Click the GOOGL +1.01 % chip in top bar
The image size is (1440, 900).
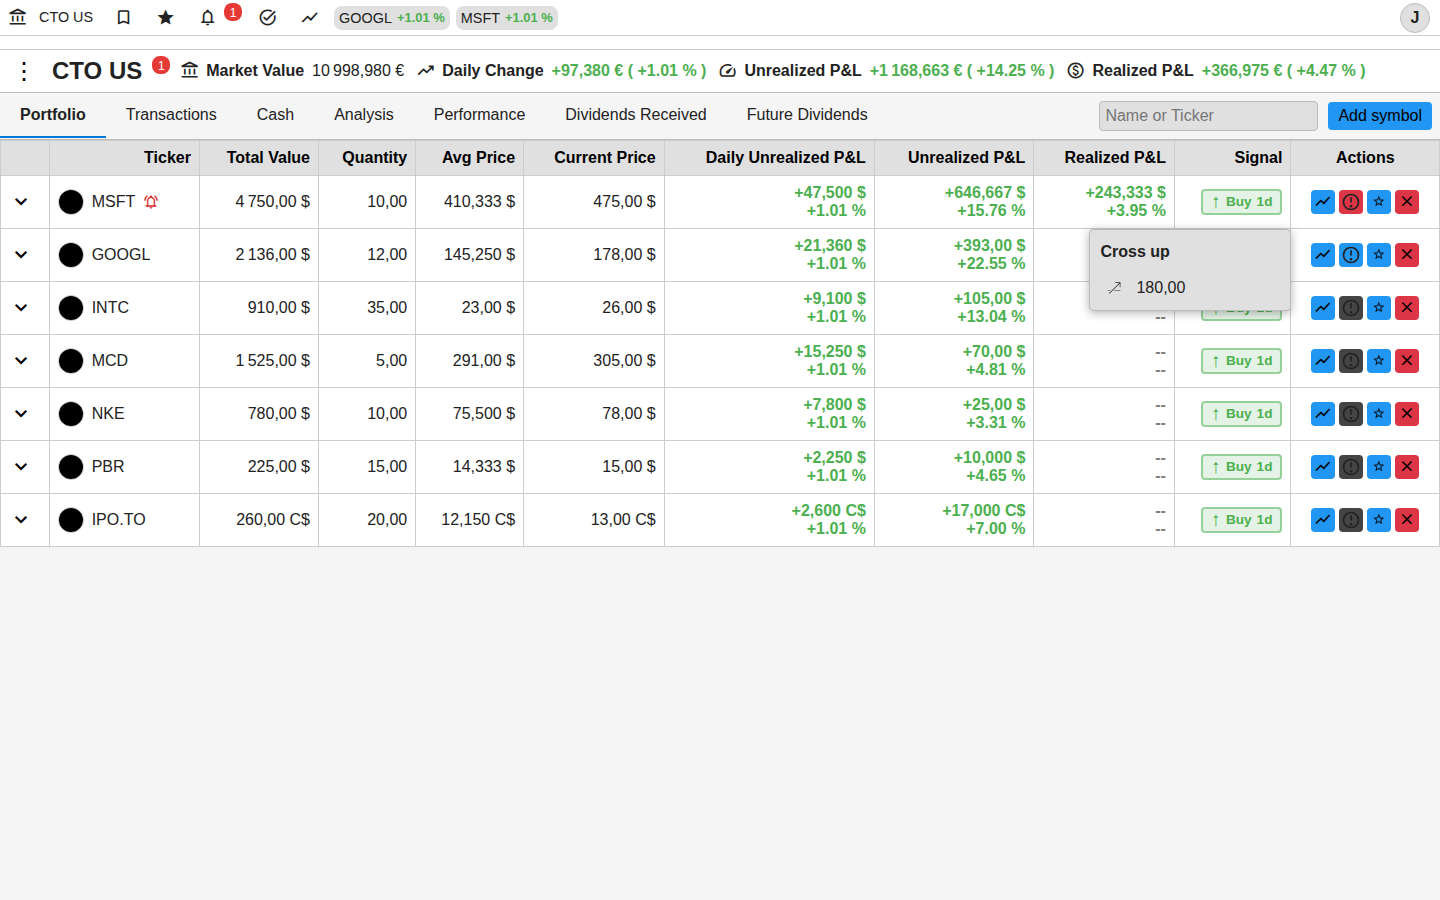pos(392,18)
